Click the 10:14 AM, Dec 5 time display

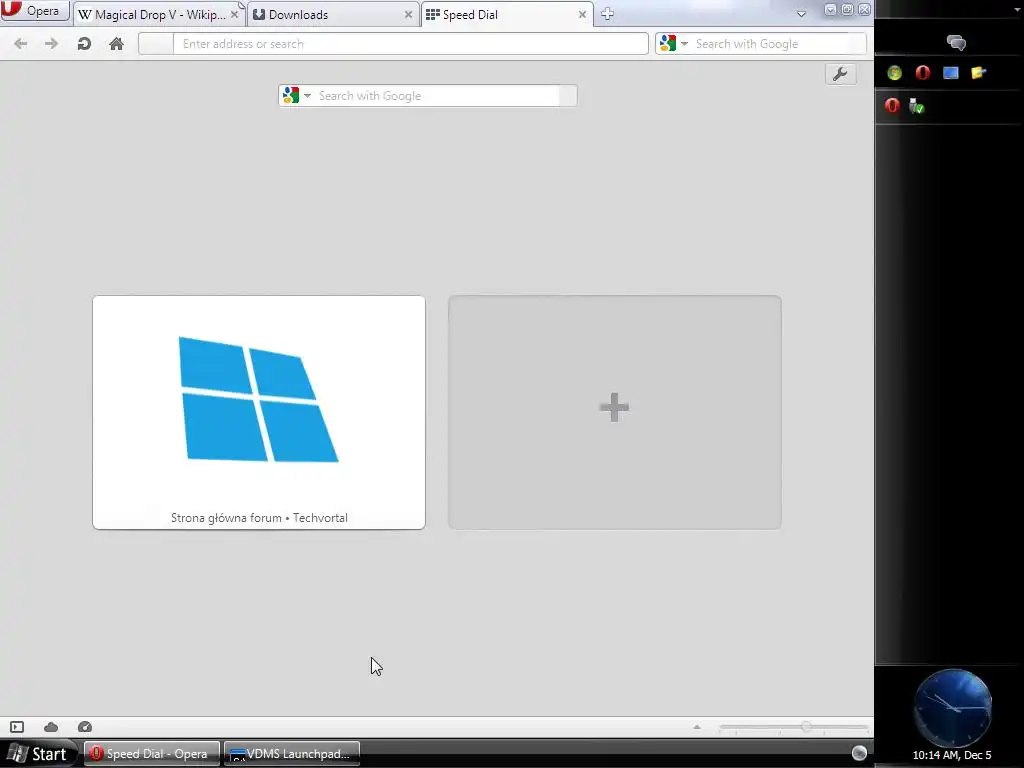tap(952, 755)
